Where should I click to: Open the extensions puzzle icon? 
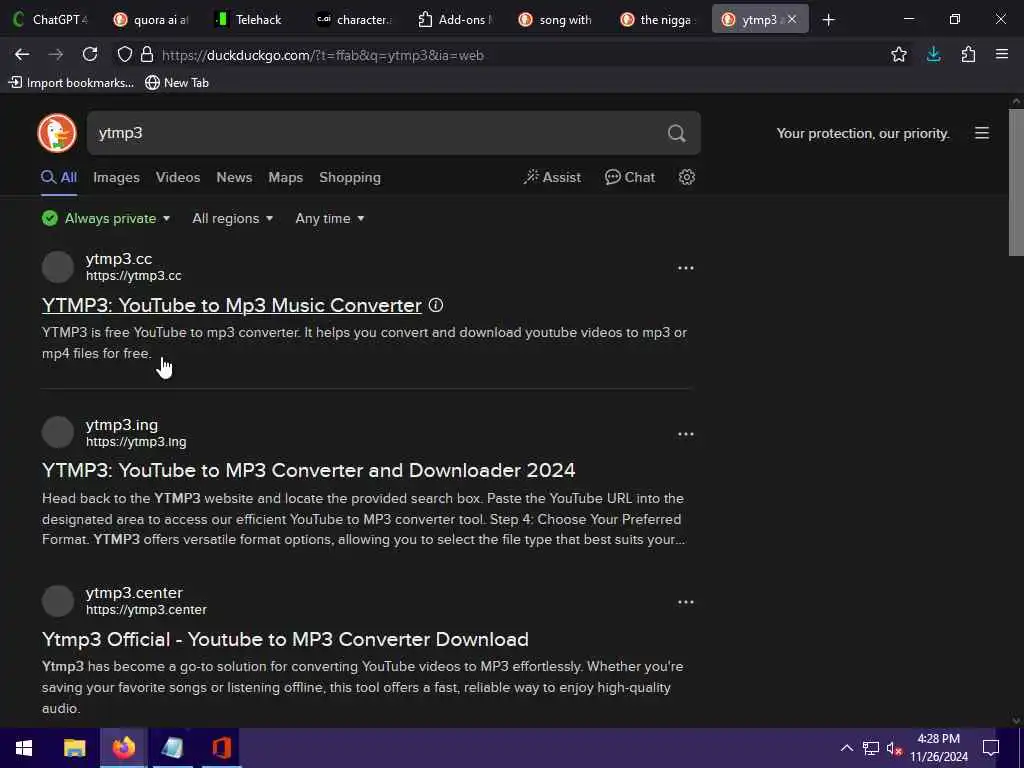(968, 55)
